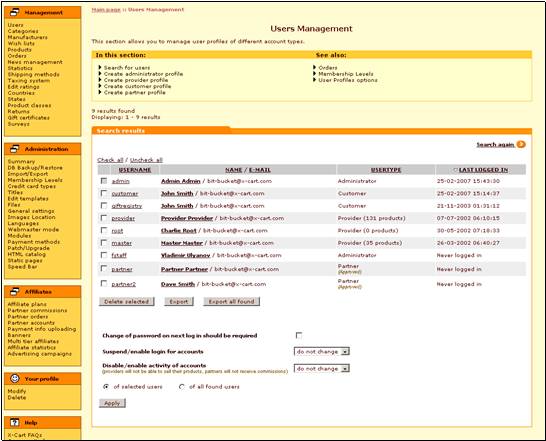The width and height of the screenshot is (546, 441).
Task: Open DB Backup/Restore in Administration
Action: point(35,168)
